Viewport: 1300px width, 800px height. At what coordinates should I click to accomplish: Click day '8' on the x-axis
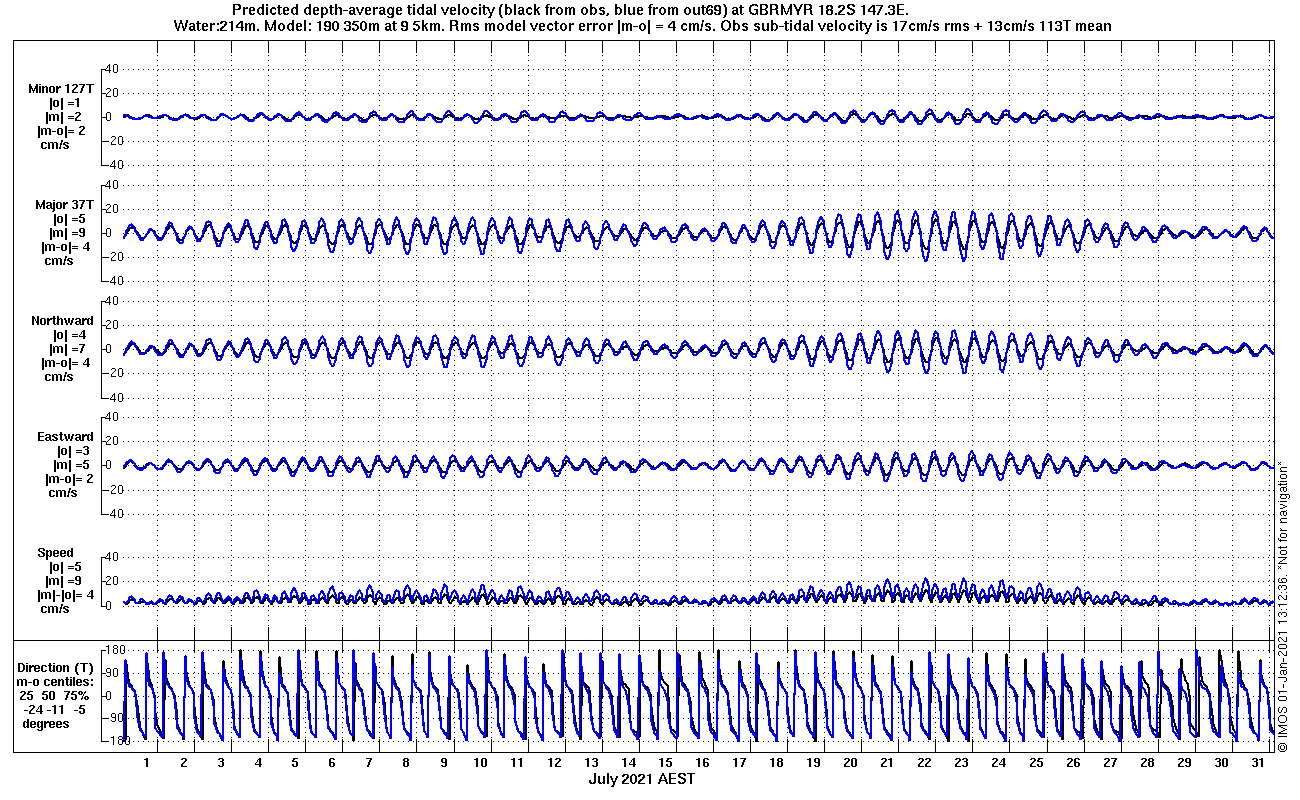(x=406, y=763)
